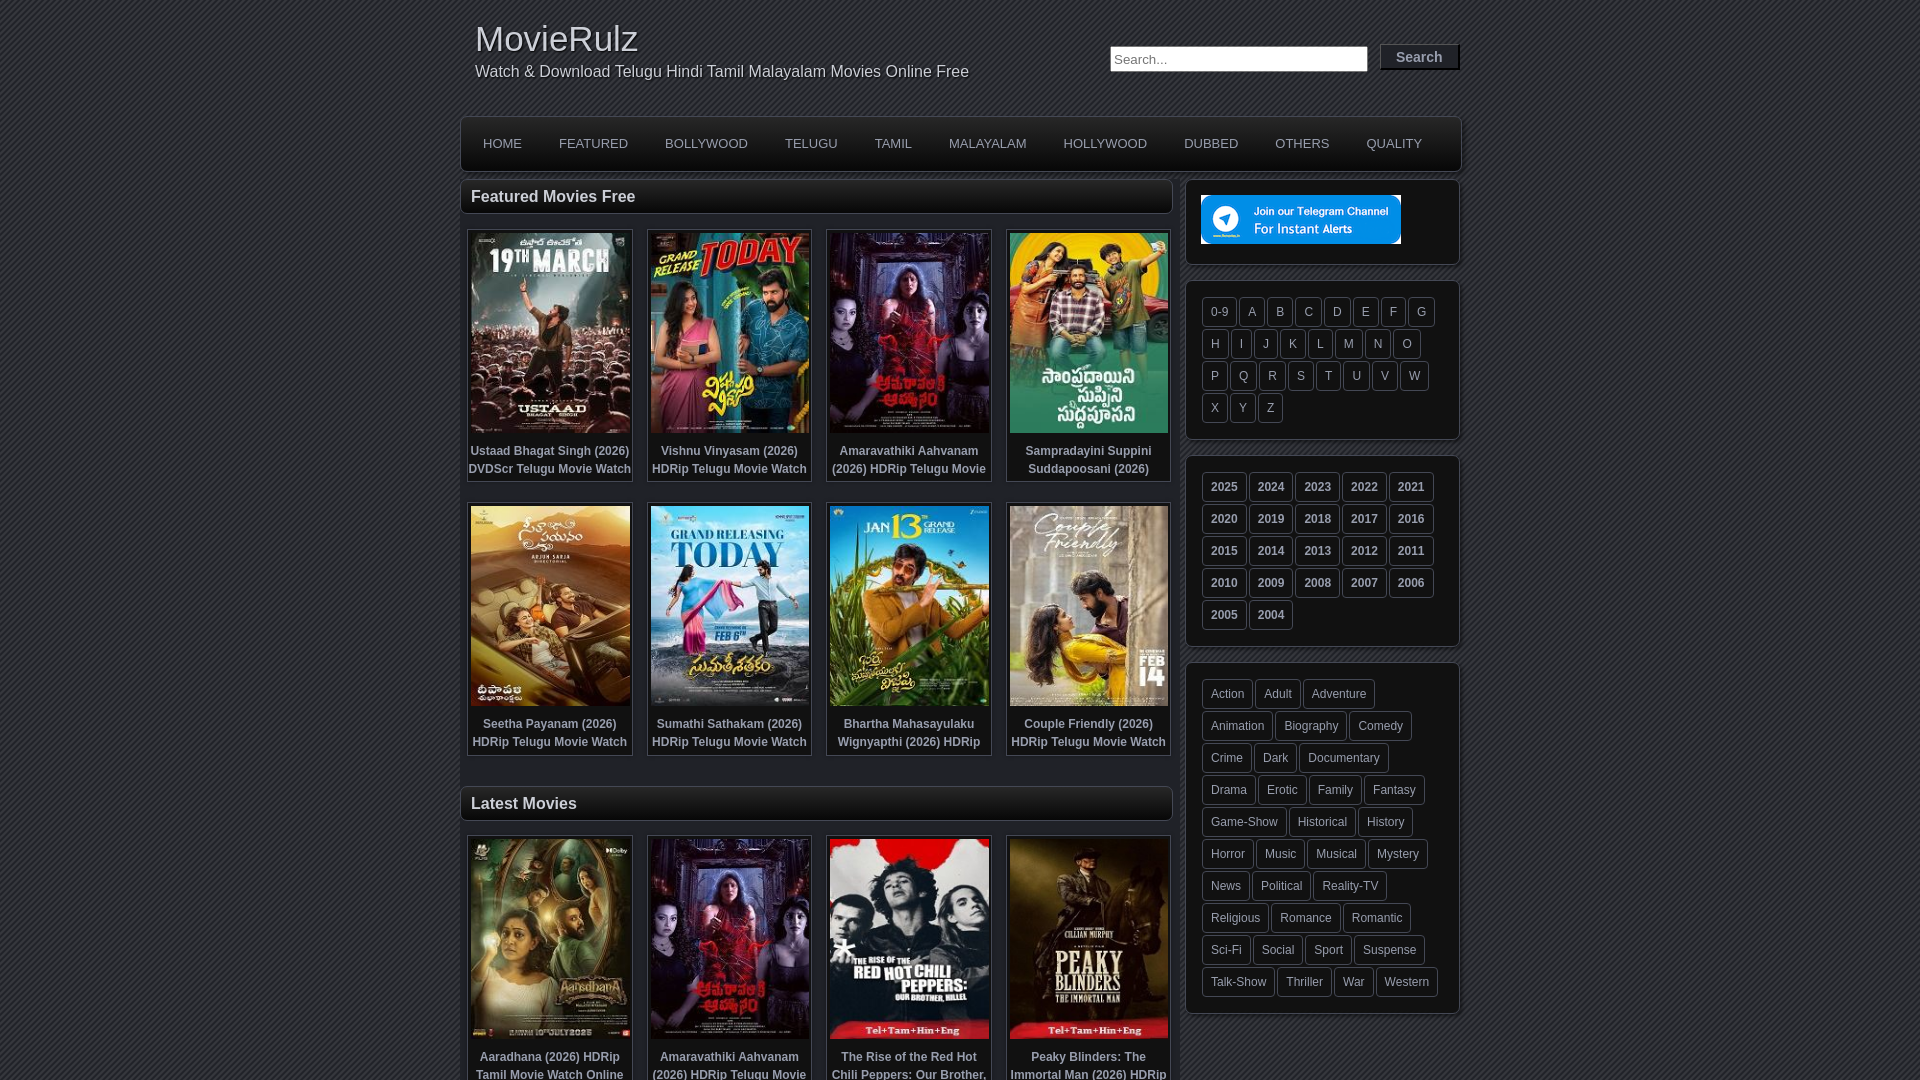Filter by year 2025
This screenshot has width=1920, height=1080.
[x=1224, y=487]
